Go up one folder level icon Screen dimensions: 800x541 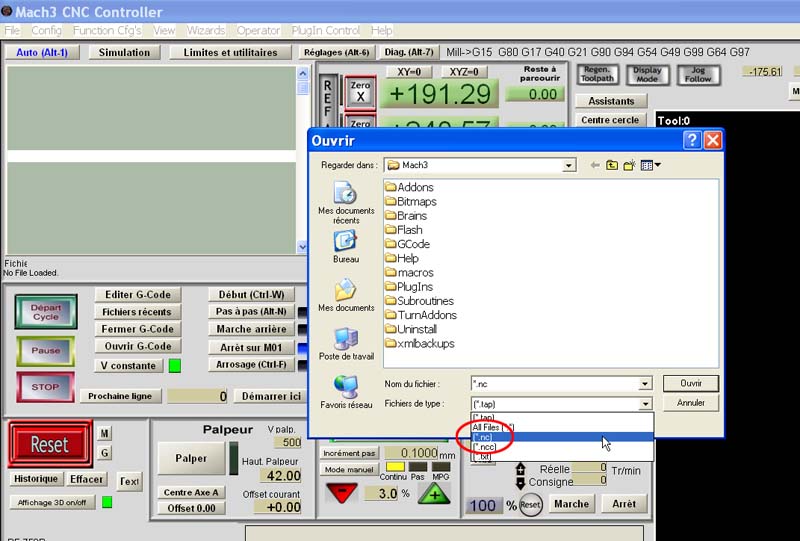pos(612,165)
